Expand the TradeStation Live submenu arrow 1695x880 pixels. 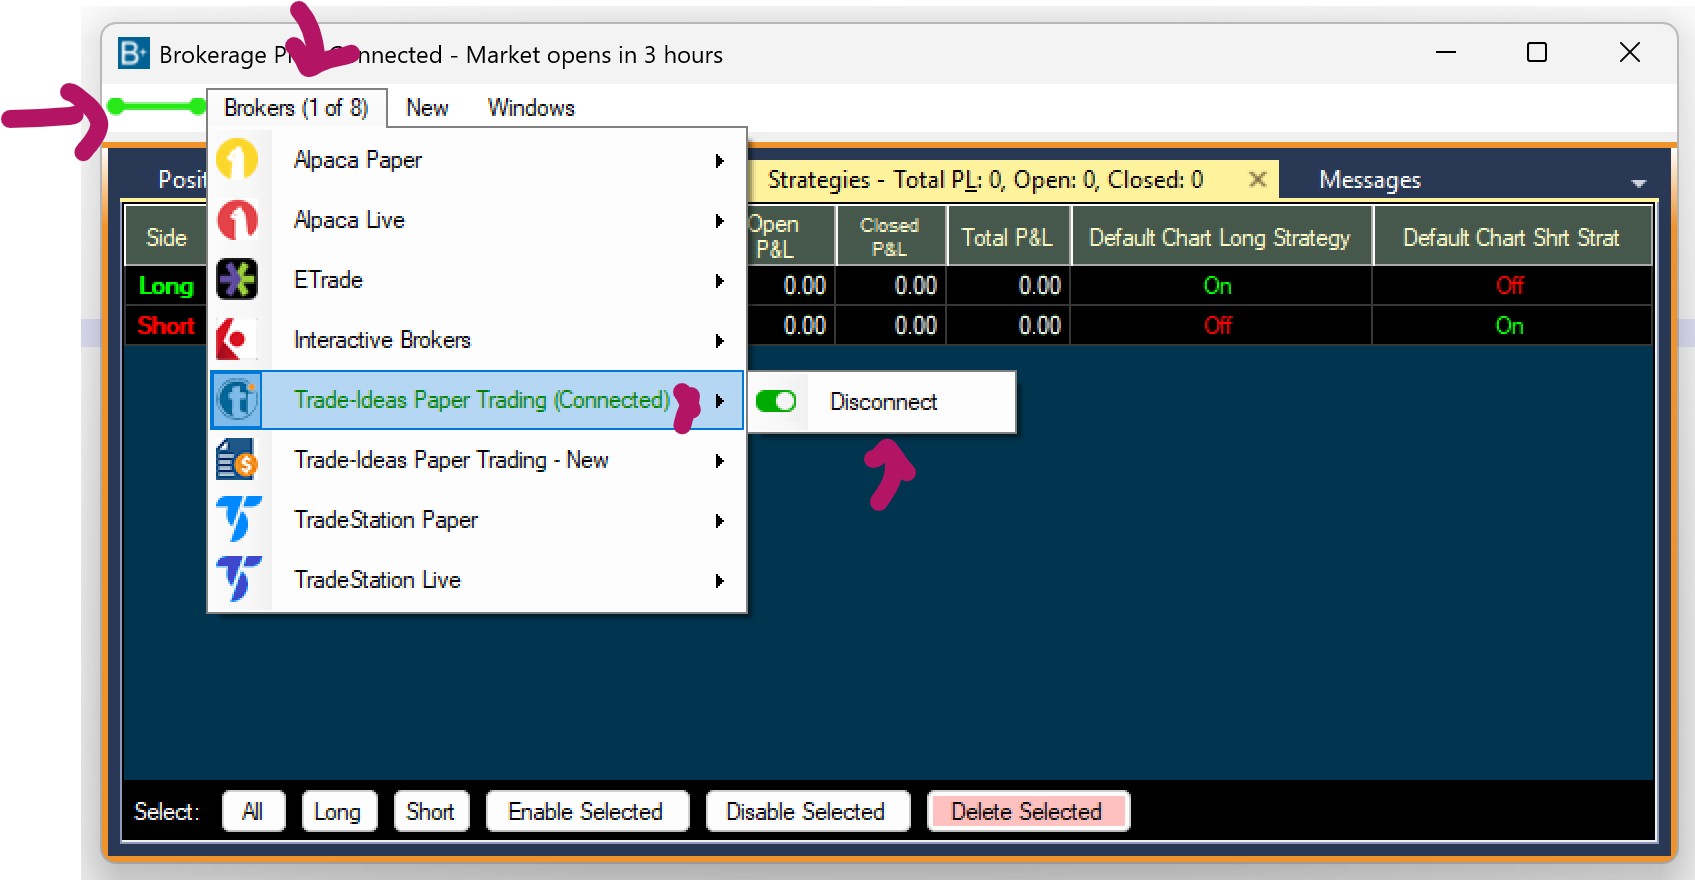pos(719,581)
